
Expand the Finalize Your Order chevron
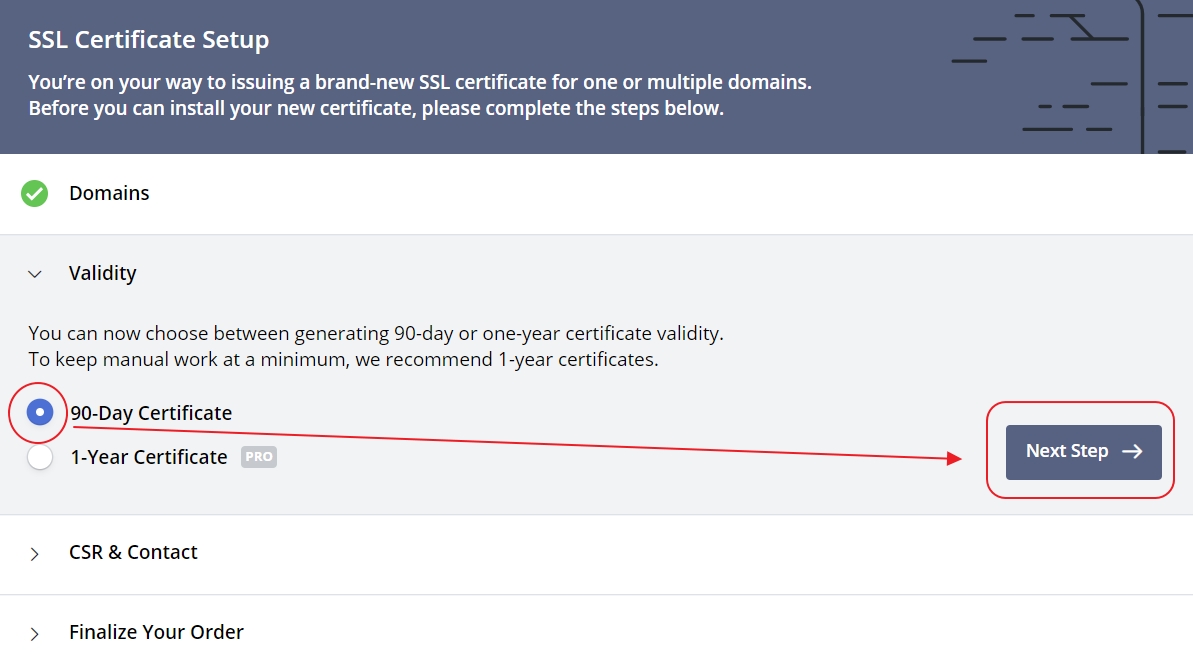coord(34,633)
